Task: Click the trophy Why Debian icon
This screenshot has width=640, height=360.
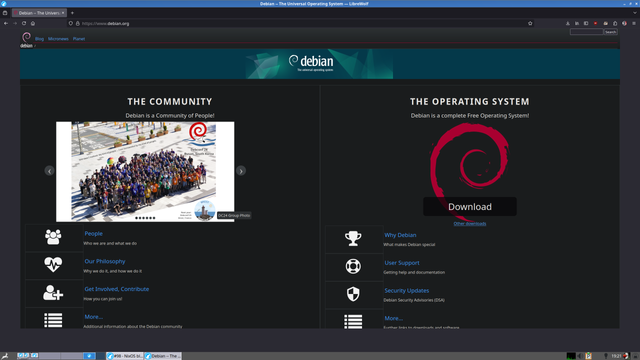Action: tap(353, 238)
